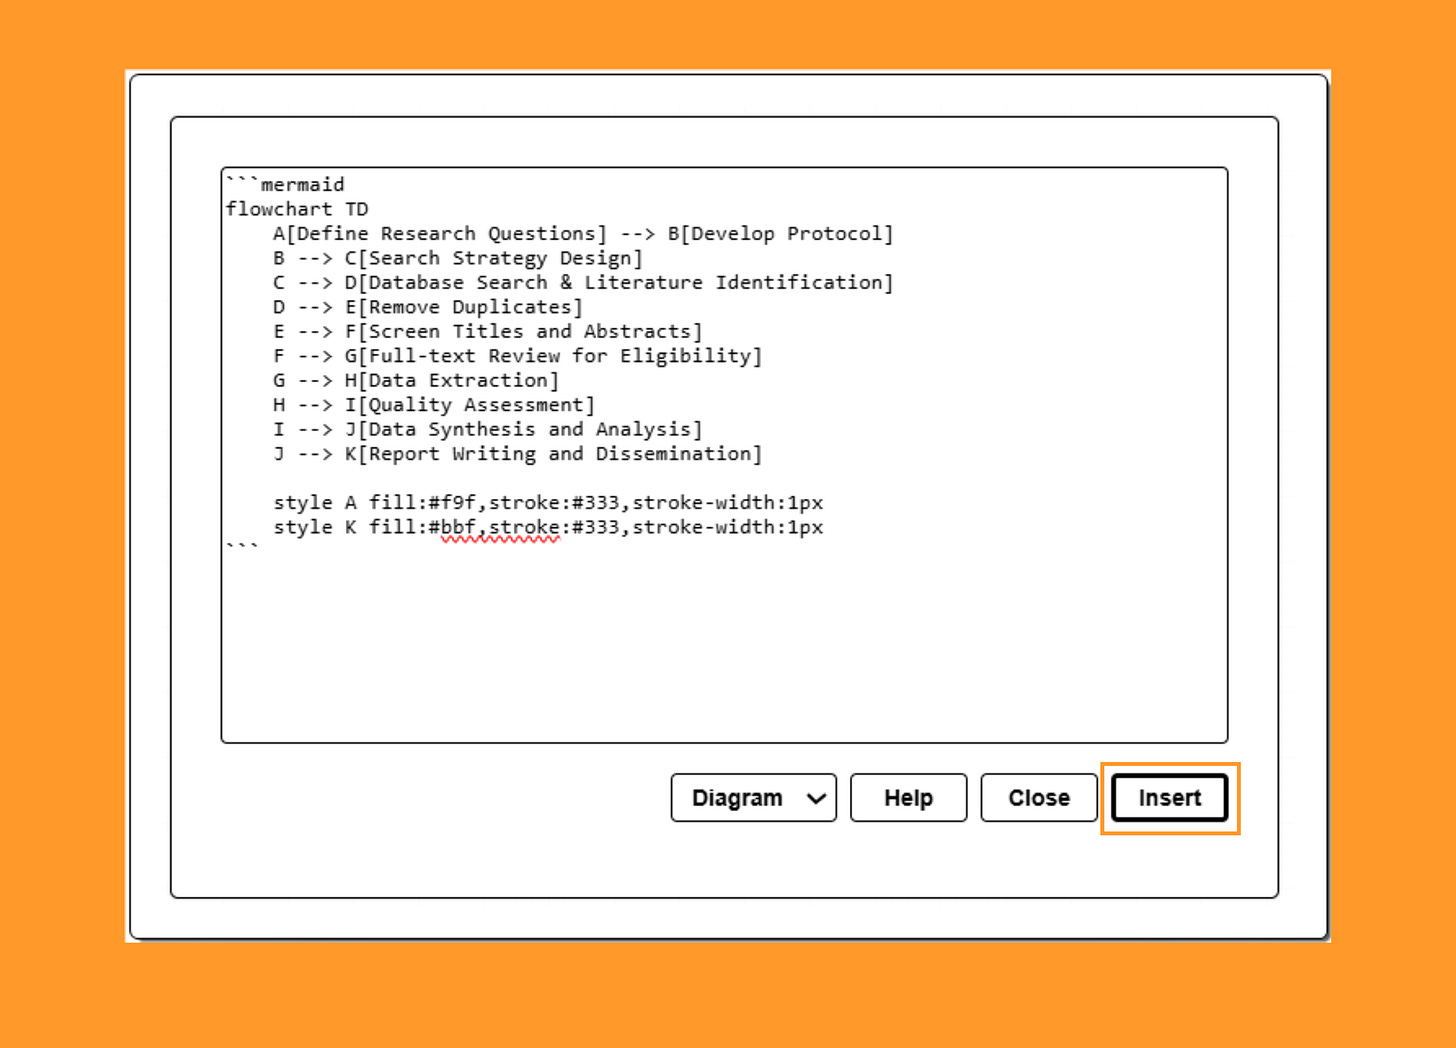Click the 'G[Full-text Review for Eligibility]' line
1456x1048 pixels.
click(x=517, y=356)
